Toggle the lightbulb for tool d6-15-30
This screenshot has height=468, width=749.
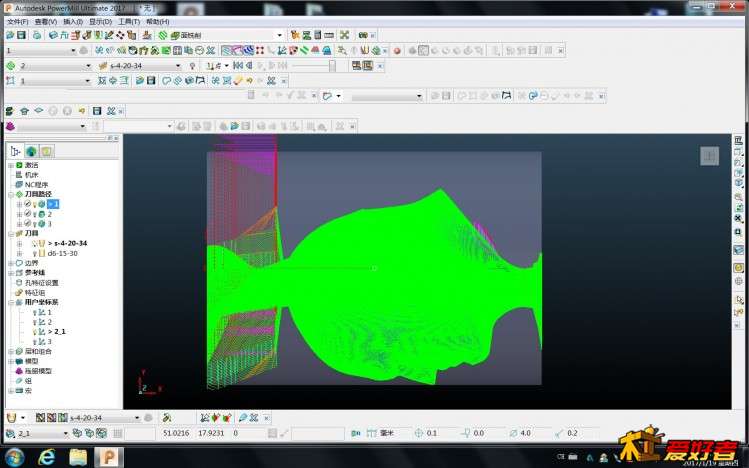click(x=35, y=254)
